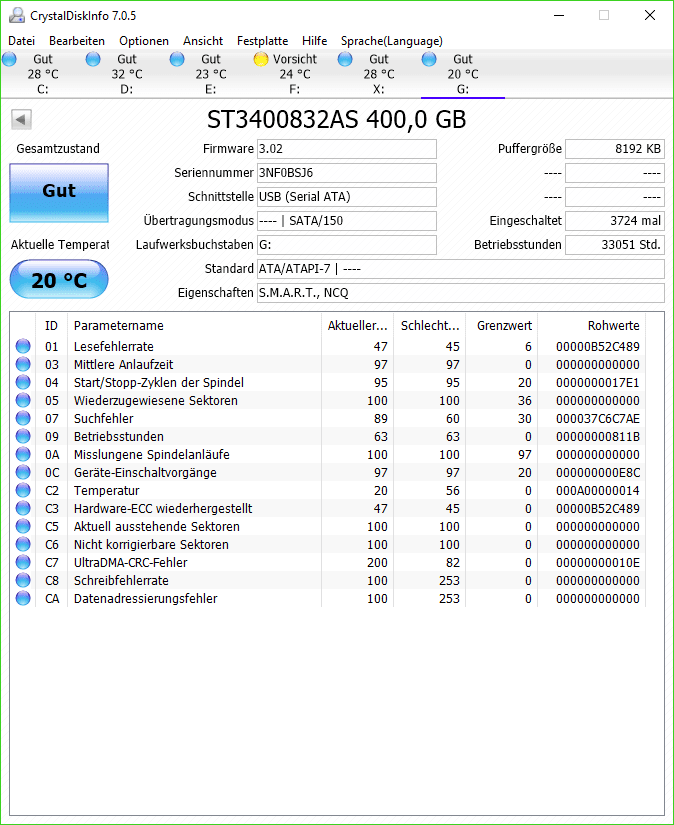Click status orb in Schreibfehlerrate row
674x825 pixels.
coord(23,580)
